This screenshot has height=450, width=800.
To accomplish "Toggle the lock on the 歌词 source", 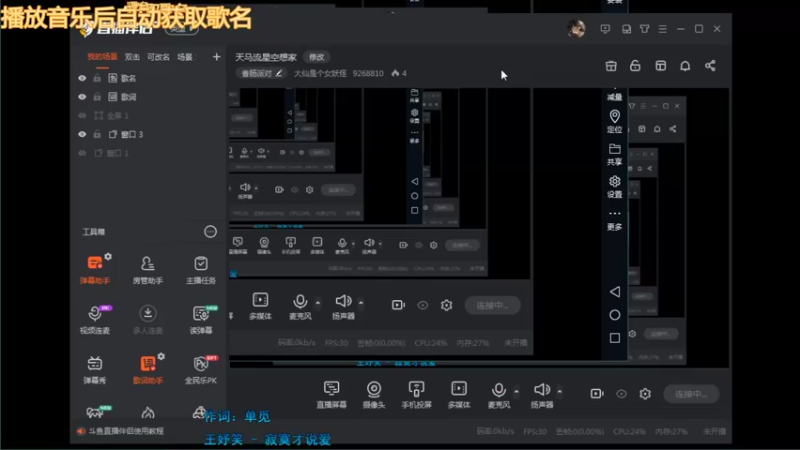I will click(97, 97).
